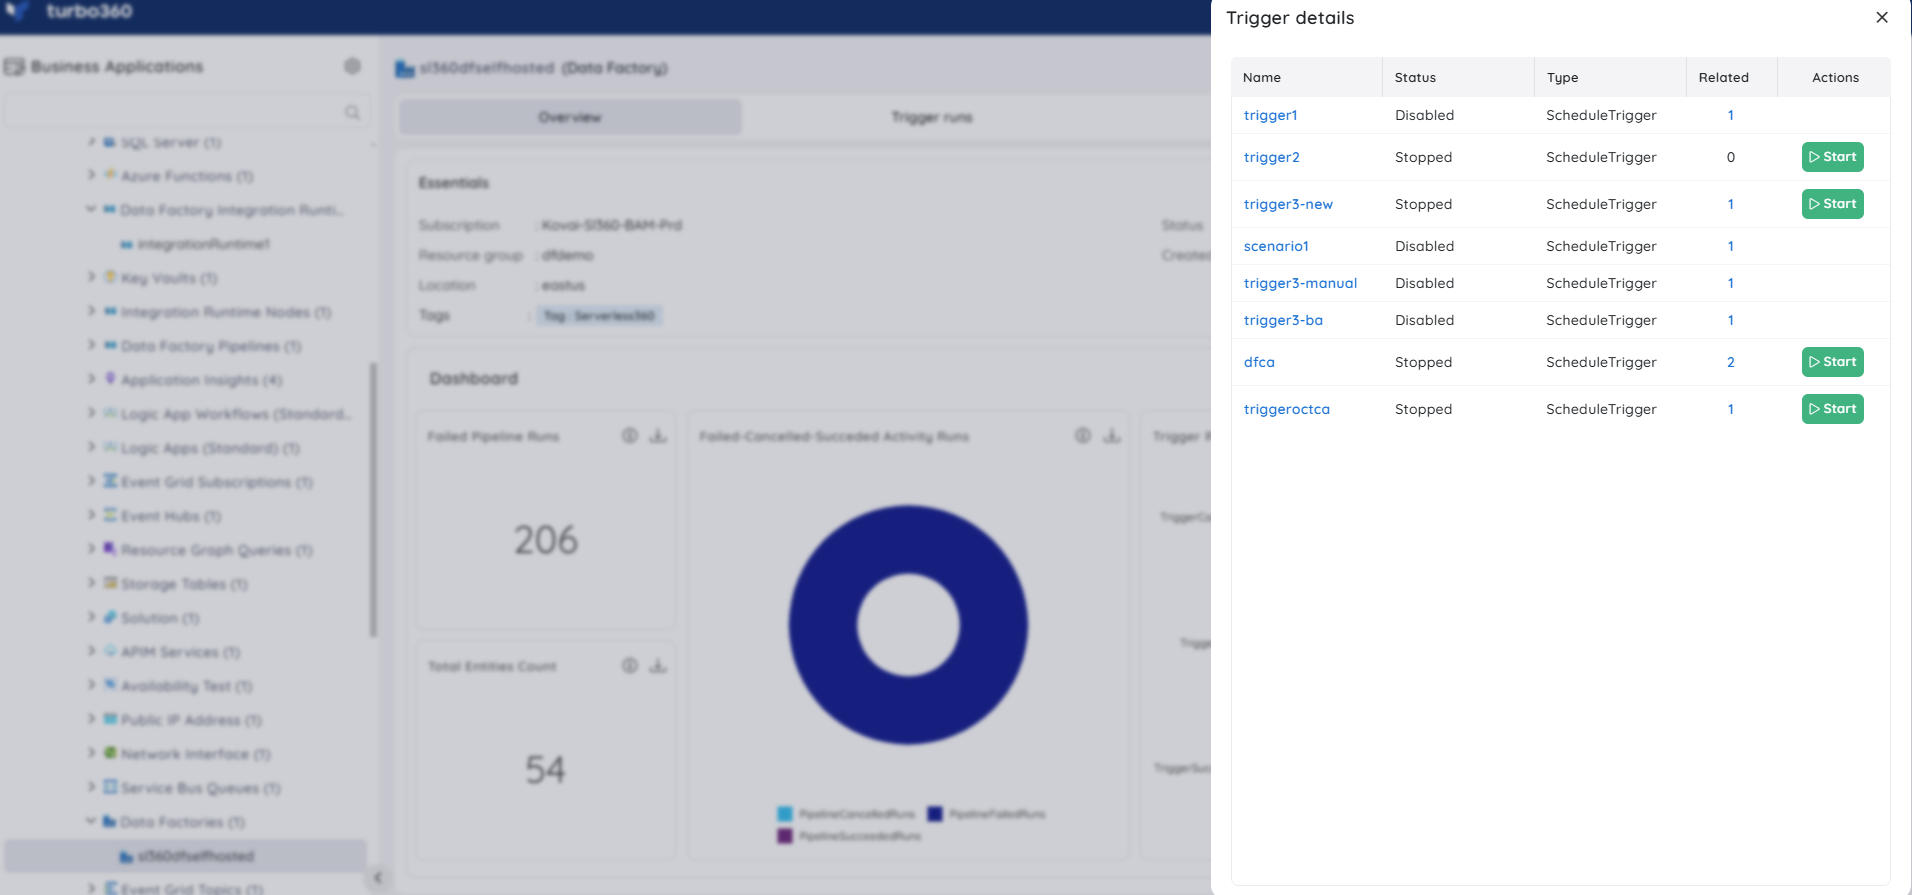The width and height of the screenshot is (1912, 895).
Task: Open info icon on Activity Runs chart
Action: (x=1083, y=436)
